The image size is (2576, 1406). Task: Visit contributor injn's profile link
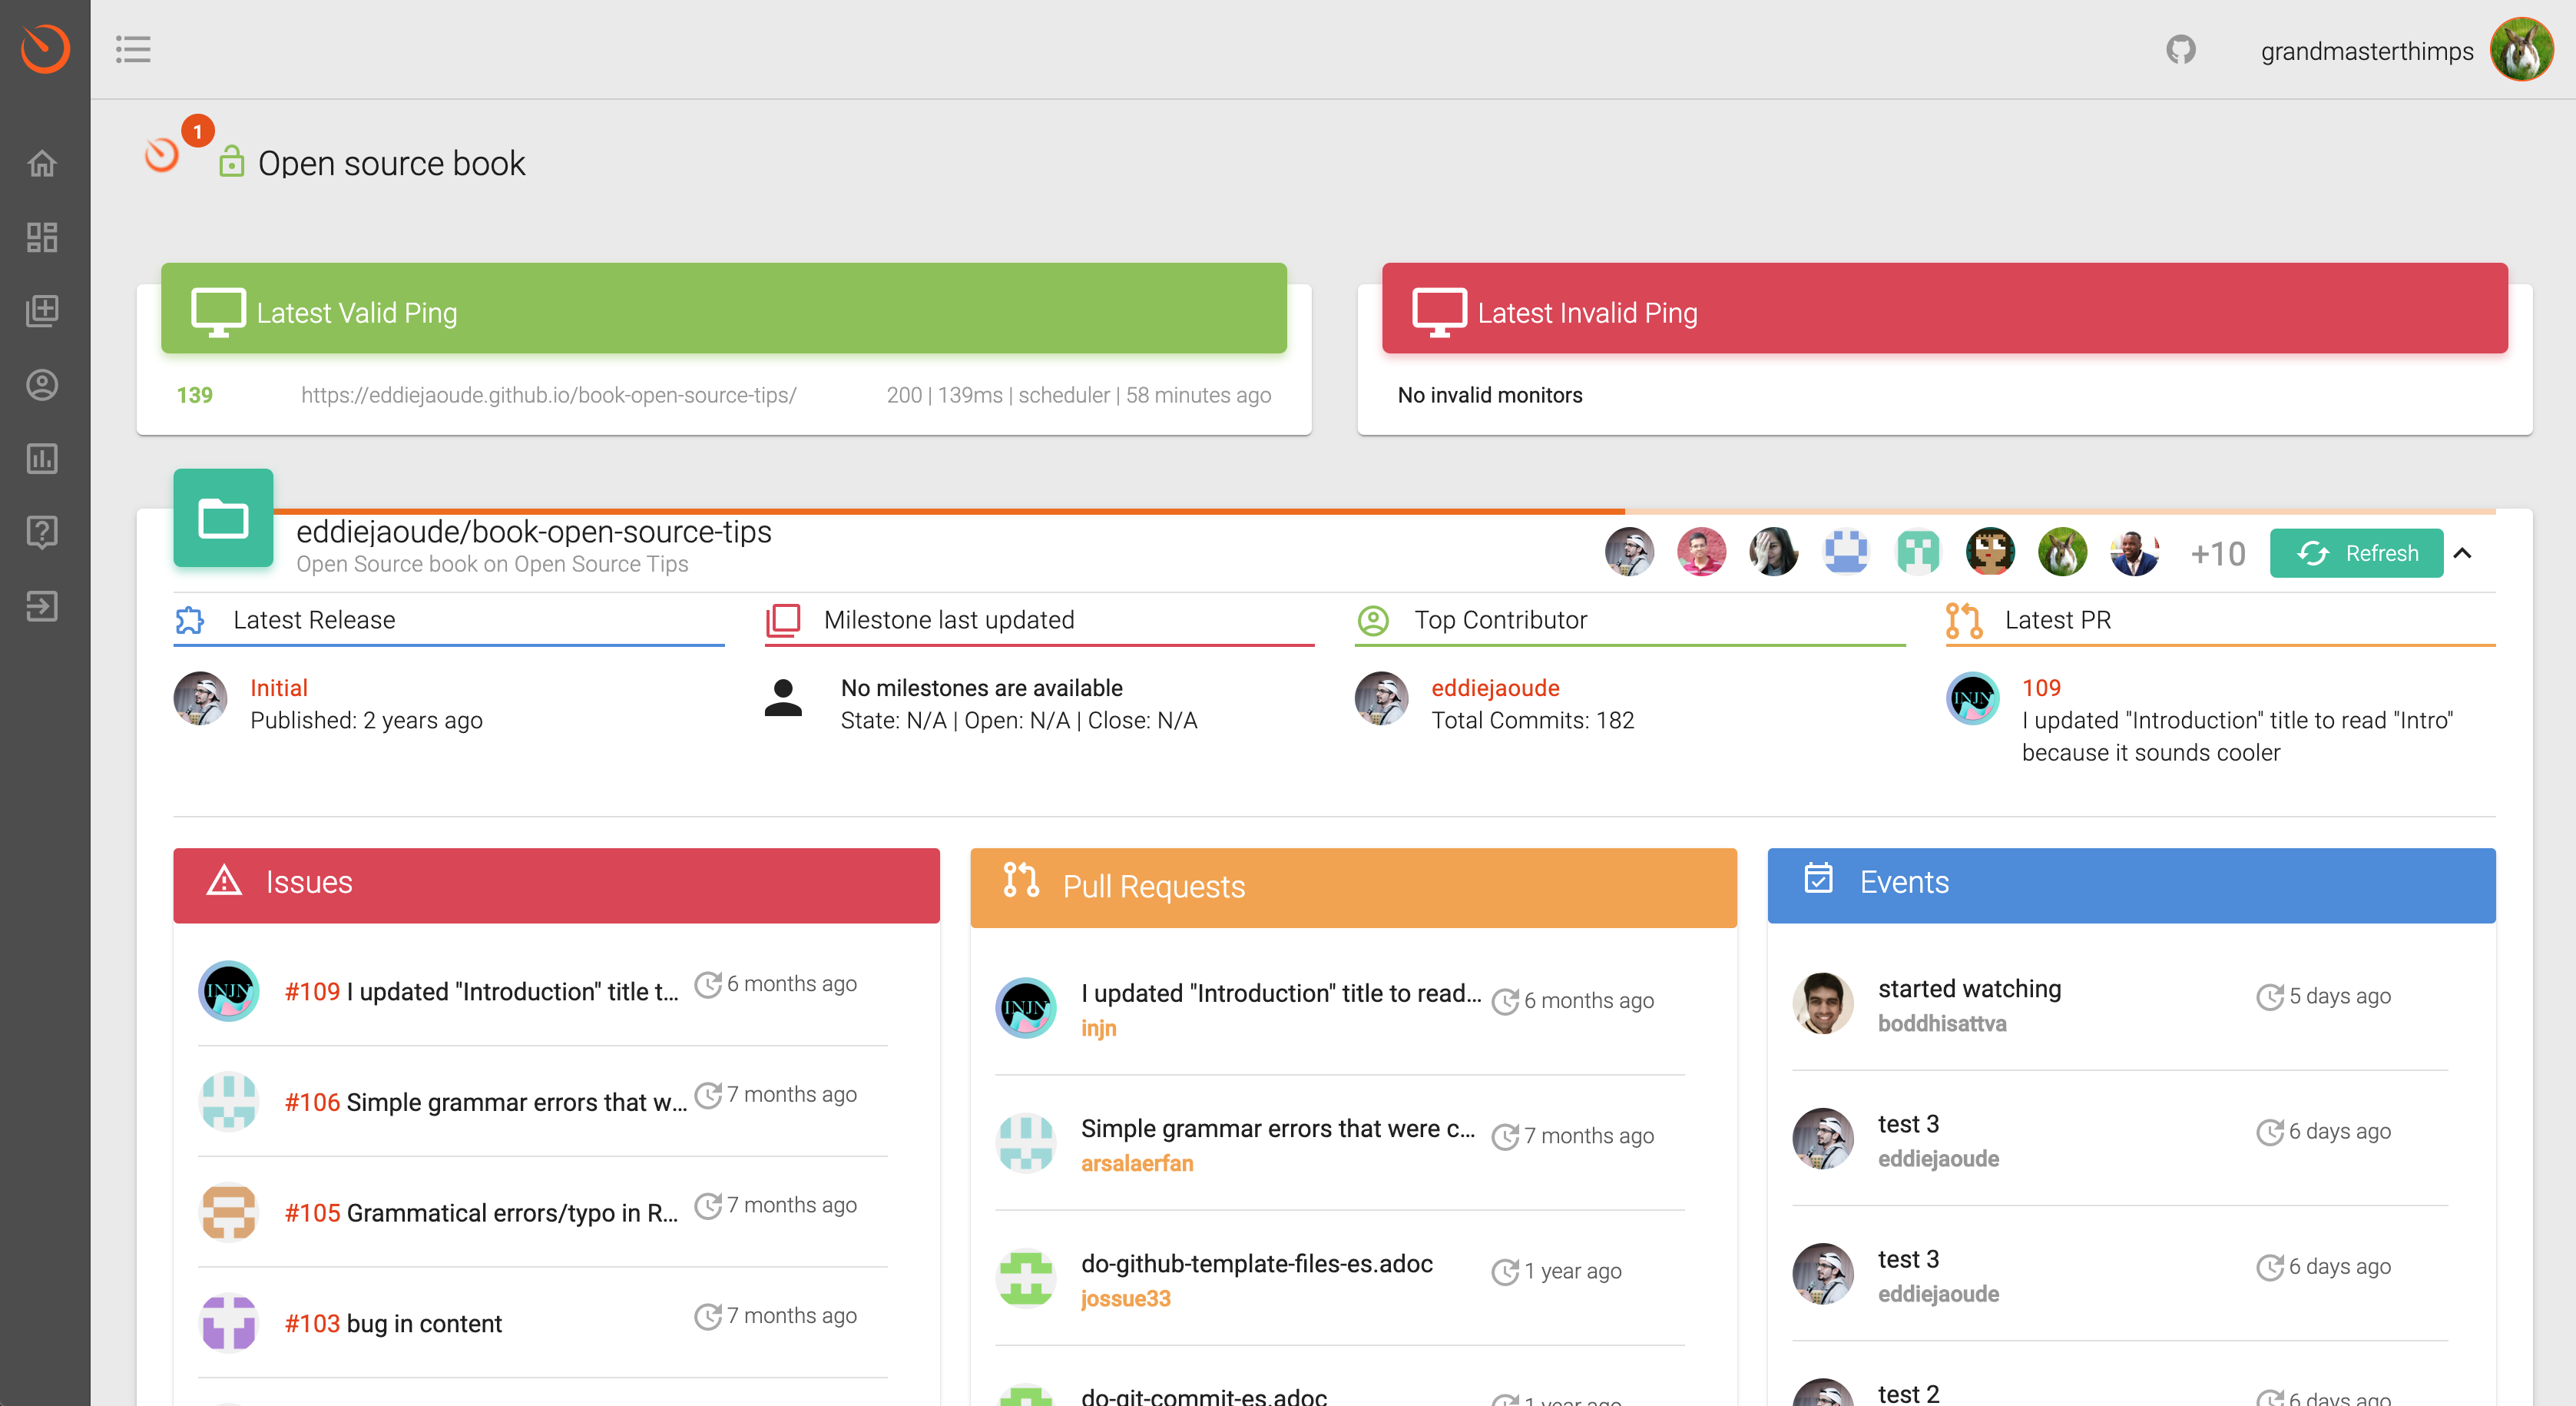pyautogui.click(x=1098, y=1028)
